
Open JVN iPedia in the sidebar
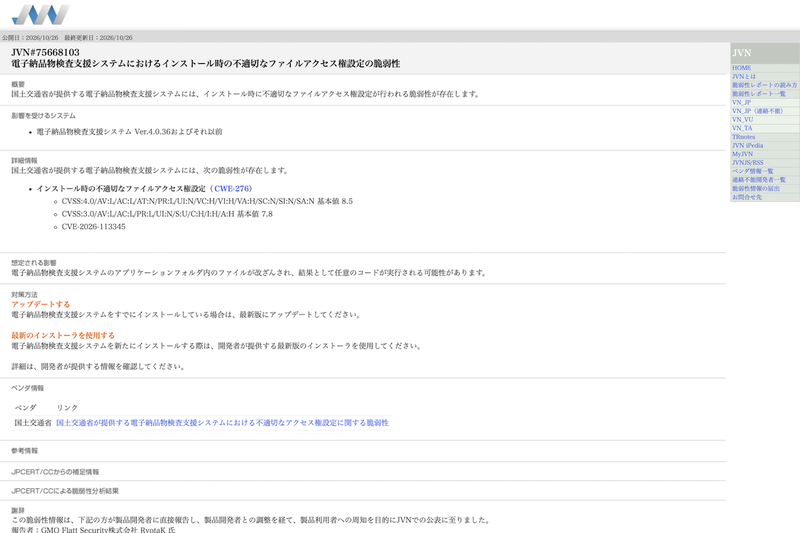tap(747, 145)
